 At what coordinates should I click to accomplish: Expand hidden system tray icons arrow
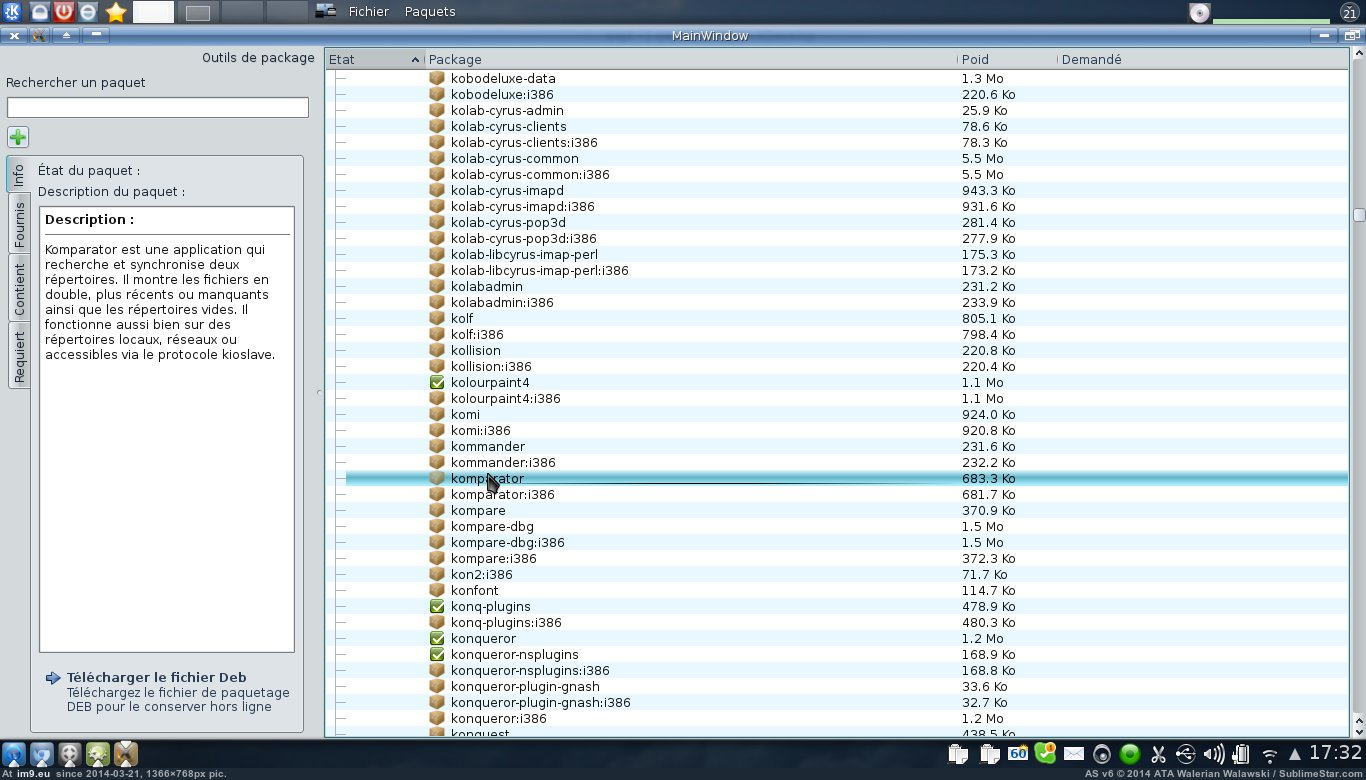[1295, 755]
